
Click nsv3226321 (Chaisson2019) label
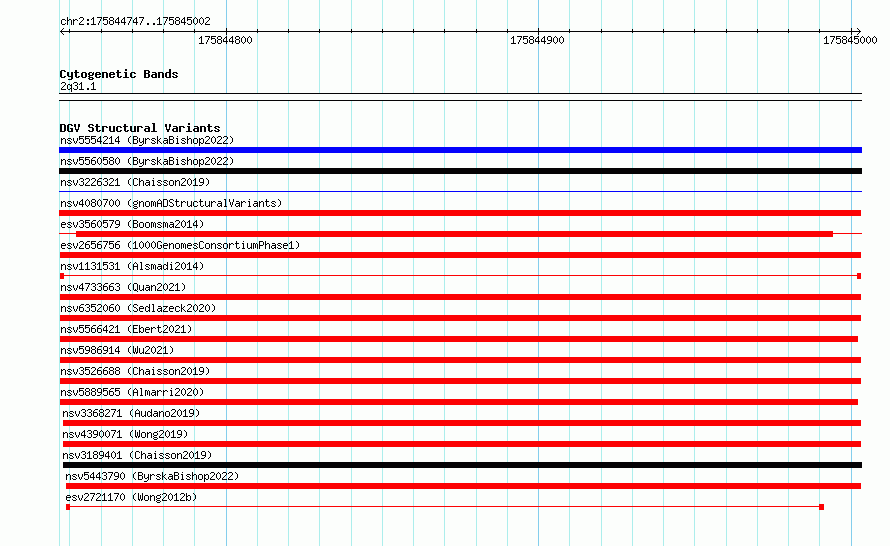click(x=135, y=182)
